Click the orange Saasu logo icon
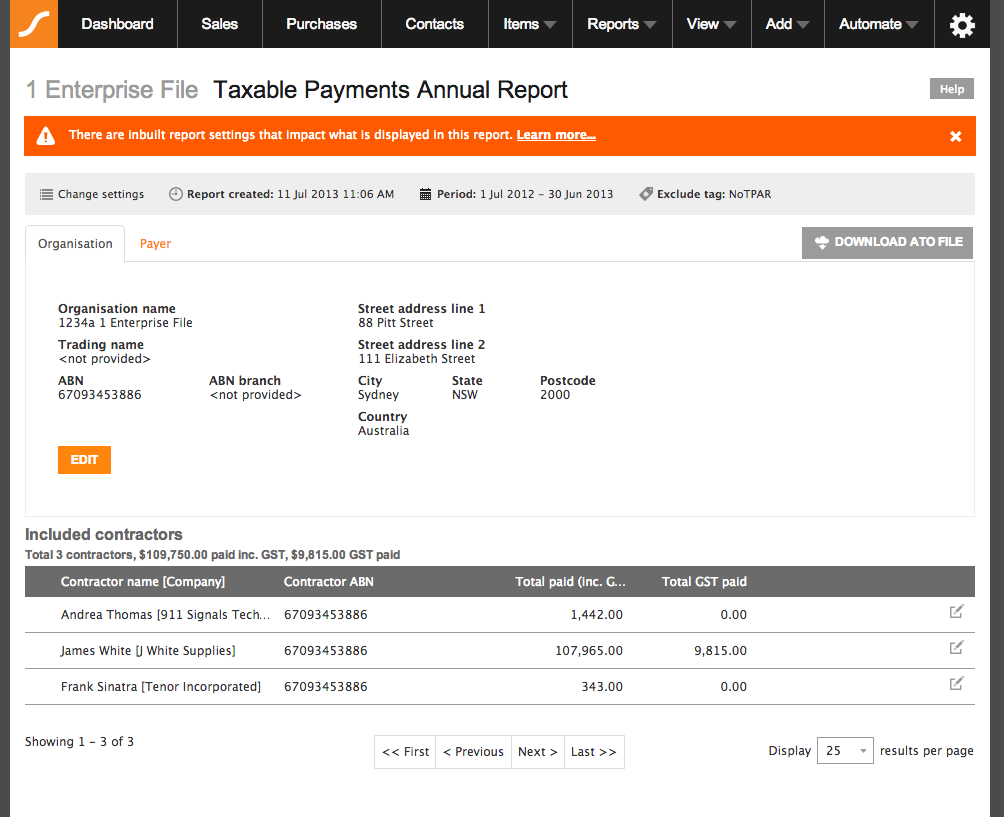The height and width of the screenshot is (817, 1004). [34, 24]
